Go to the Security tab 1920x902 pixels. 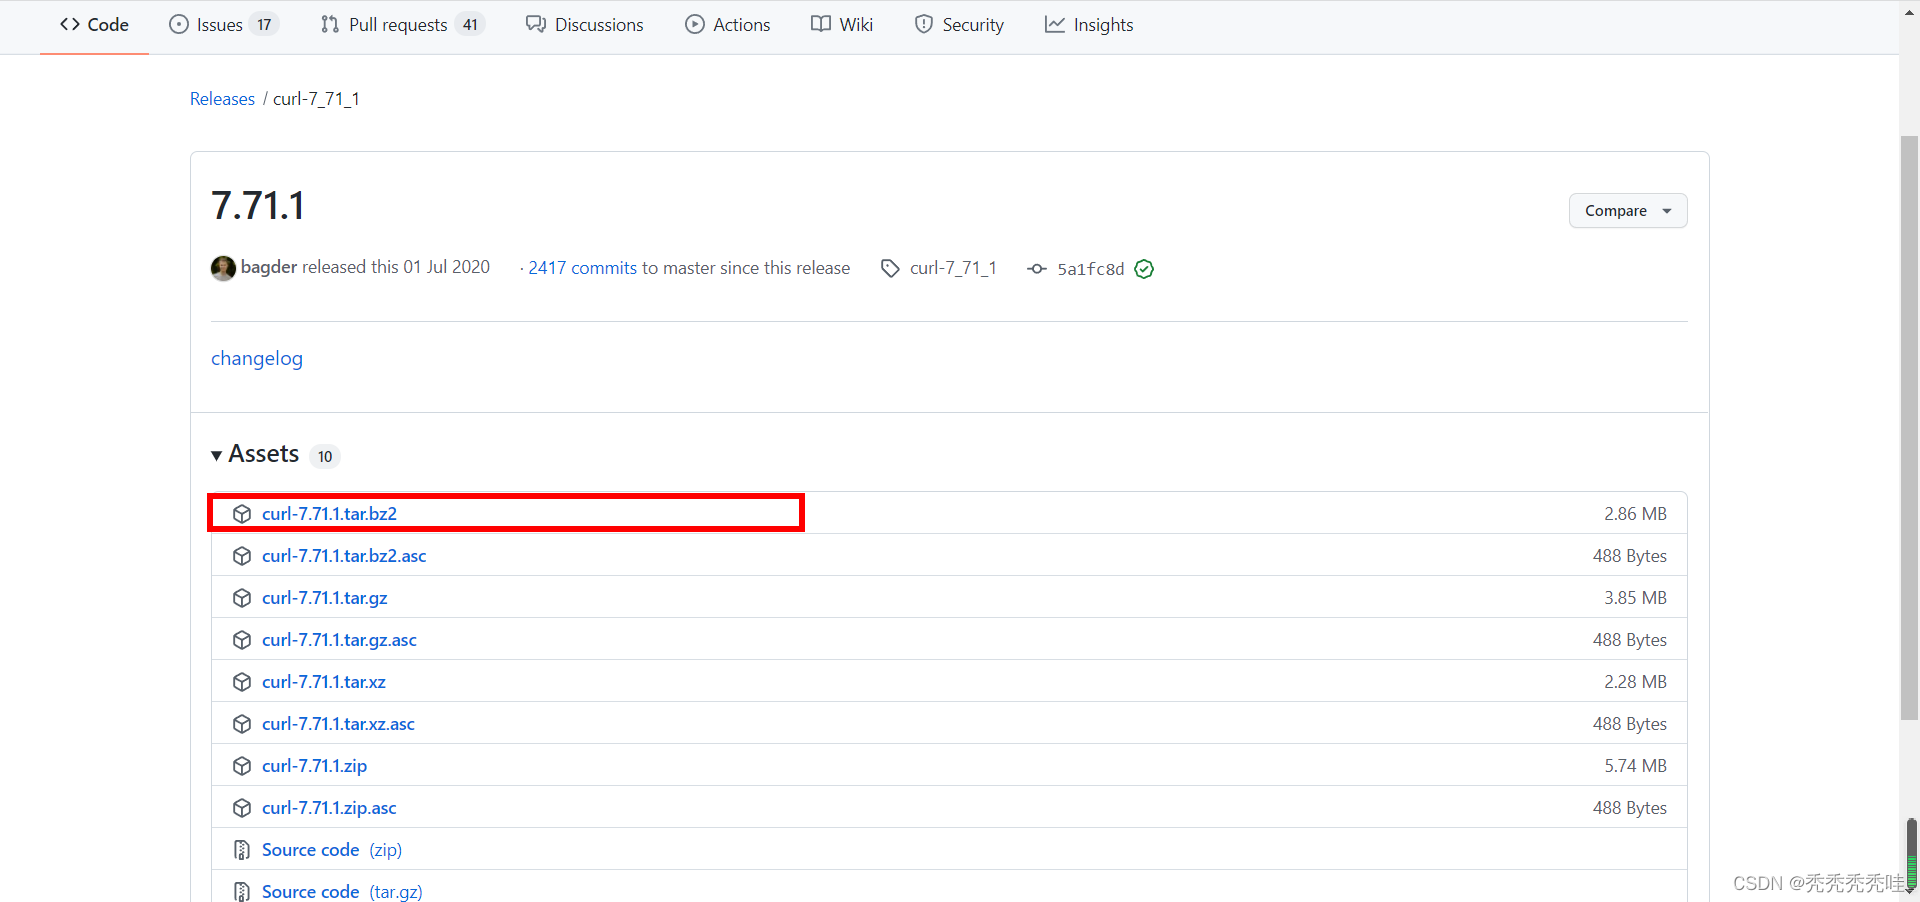point(959,25)
